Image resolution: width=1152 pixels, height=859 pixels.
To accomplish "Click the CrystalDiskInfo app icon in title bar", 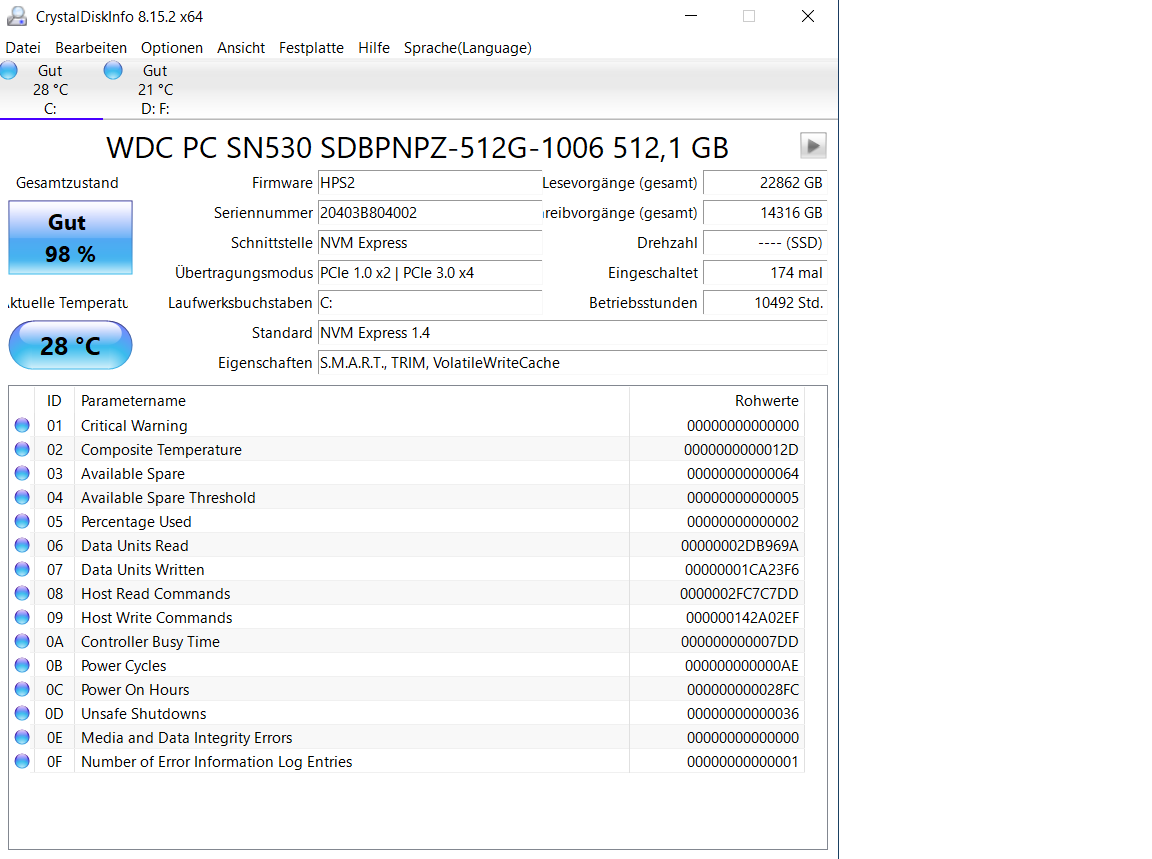I will point(17,16).
